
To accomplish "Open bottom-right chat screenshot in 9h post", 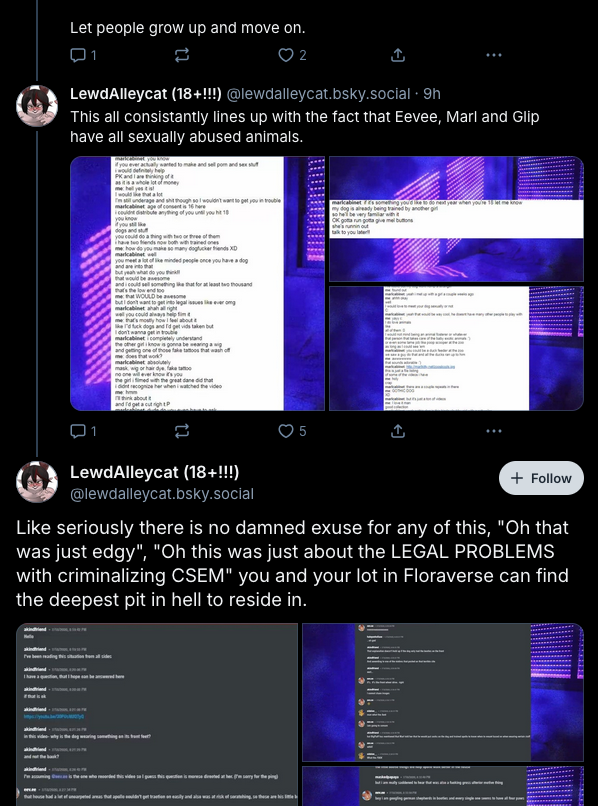I will (456, 349).
